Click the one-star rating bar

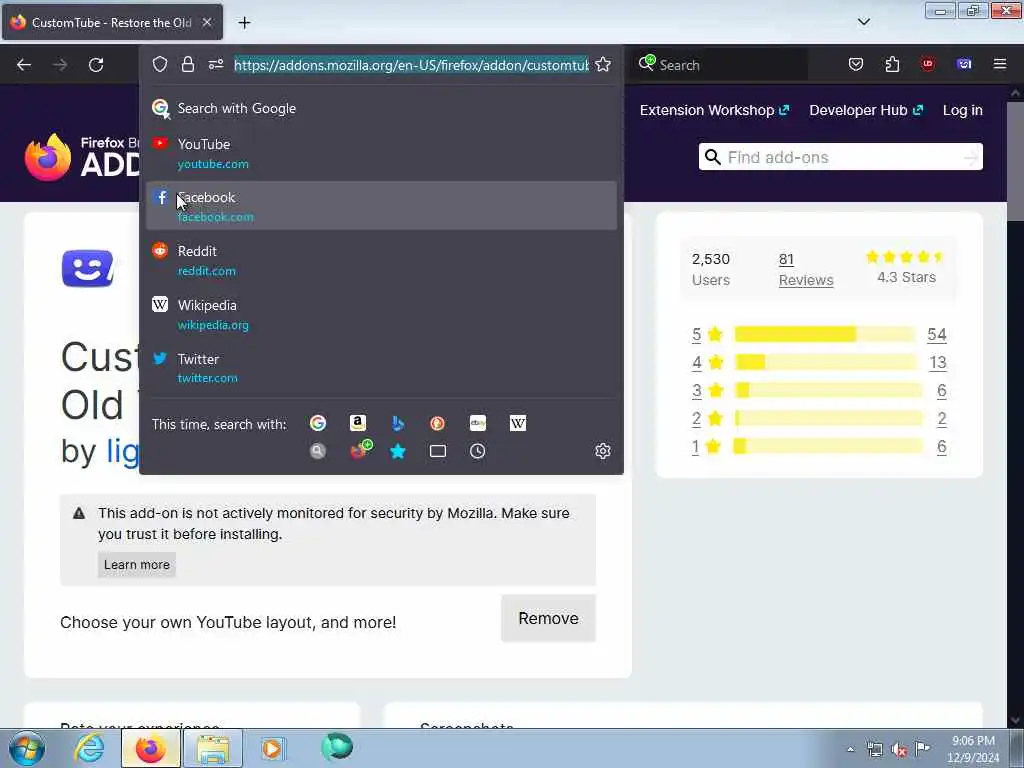click(828, 447)
